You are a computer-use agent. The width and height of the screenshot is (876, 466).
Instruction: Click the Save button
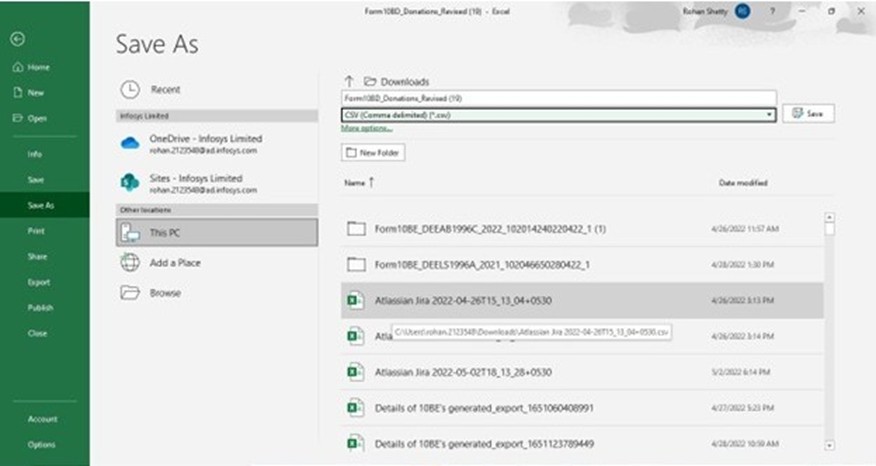(x=808, y=113)
